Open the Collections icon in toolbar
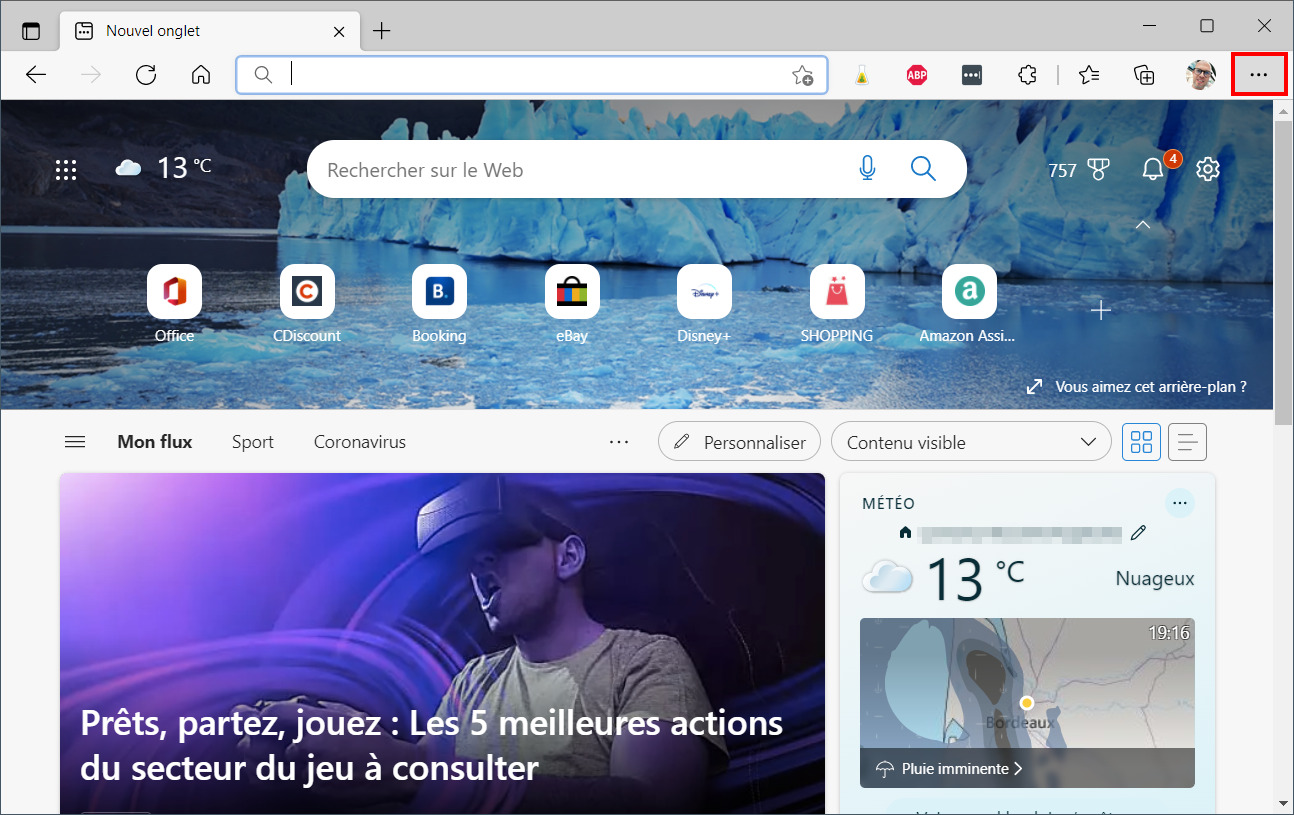This screenshot has width=1294, height=815. pos(1144,75)
